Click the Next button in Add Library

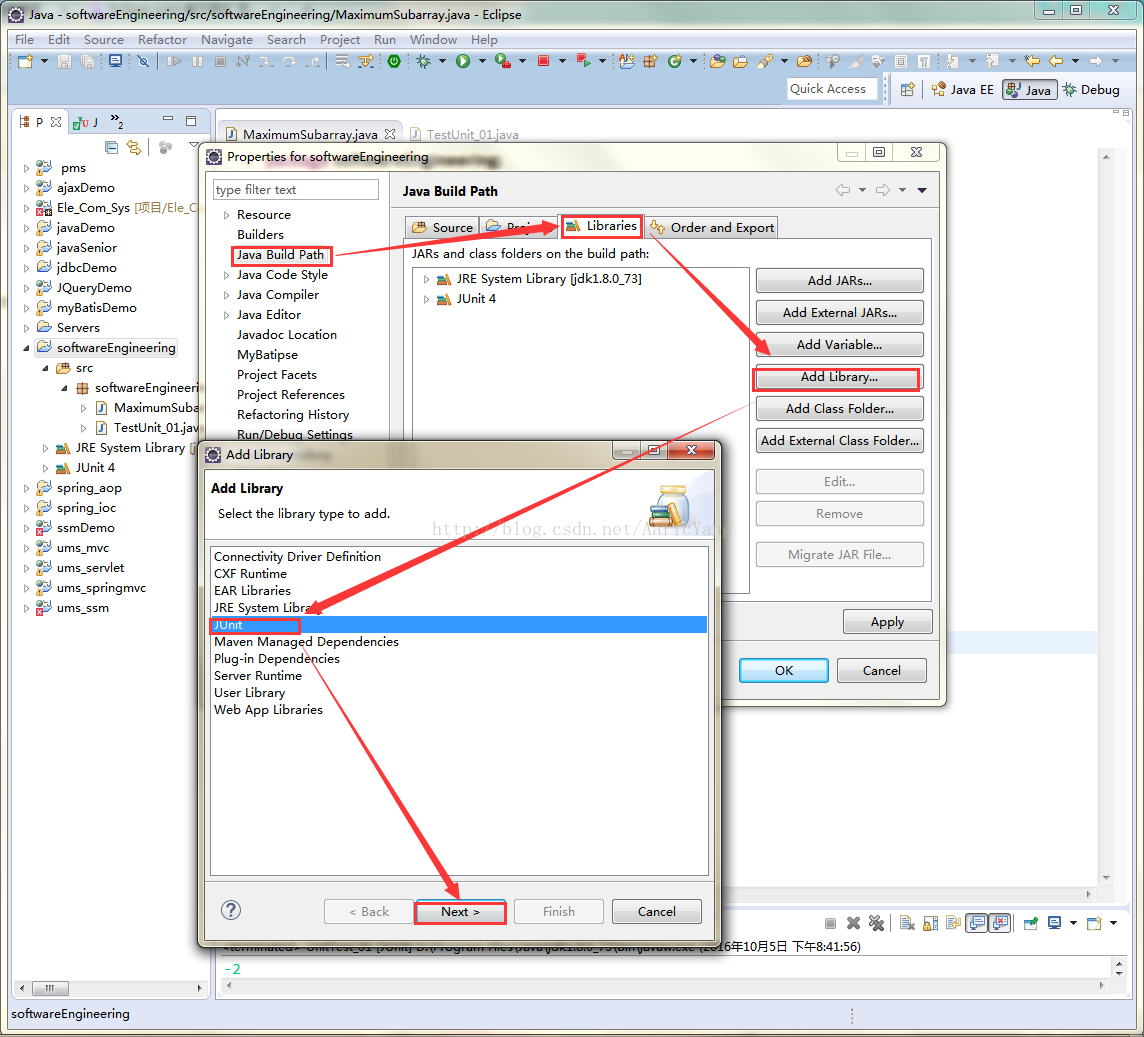460,911
